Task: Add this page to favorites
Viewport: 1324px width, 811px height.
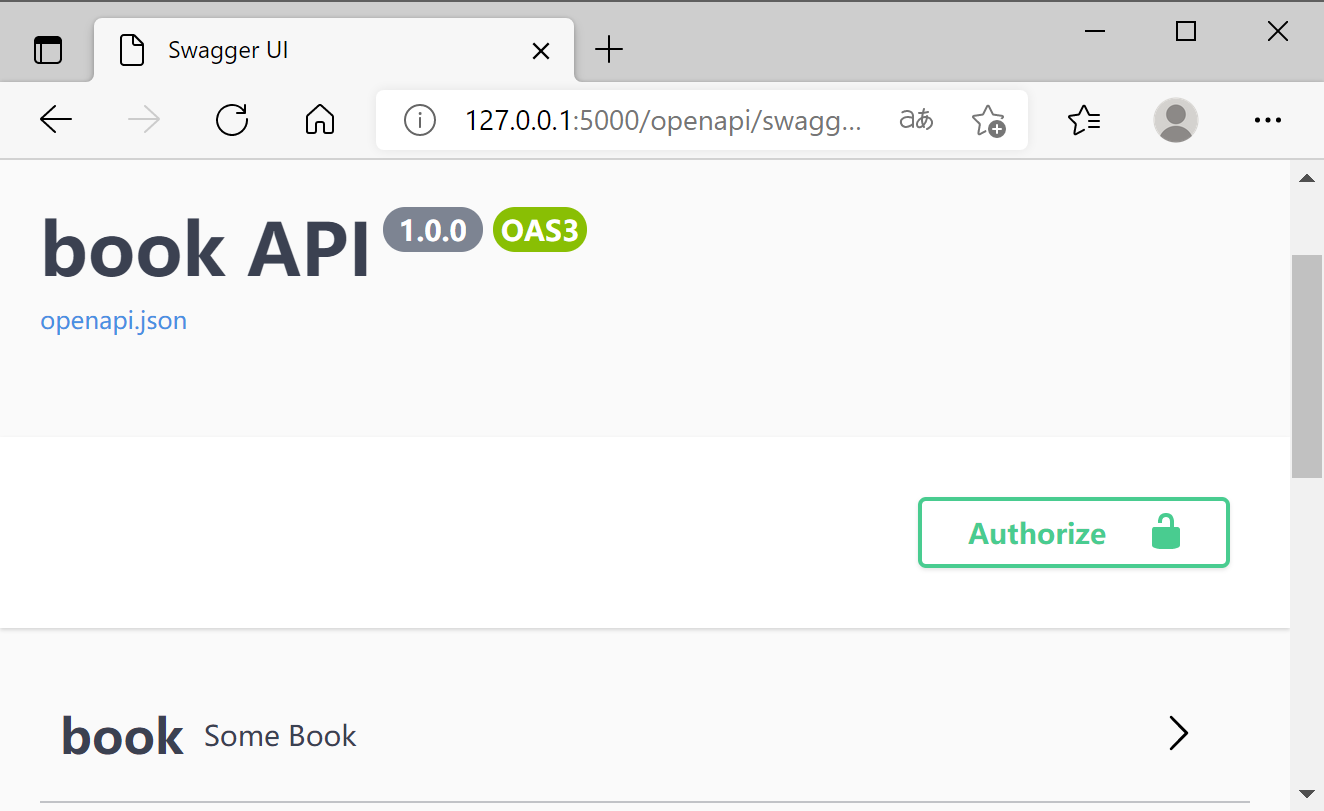Action: click(x=987, y=121)
